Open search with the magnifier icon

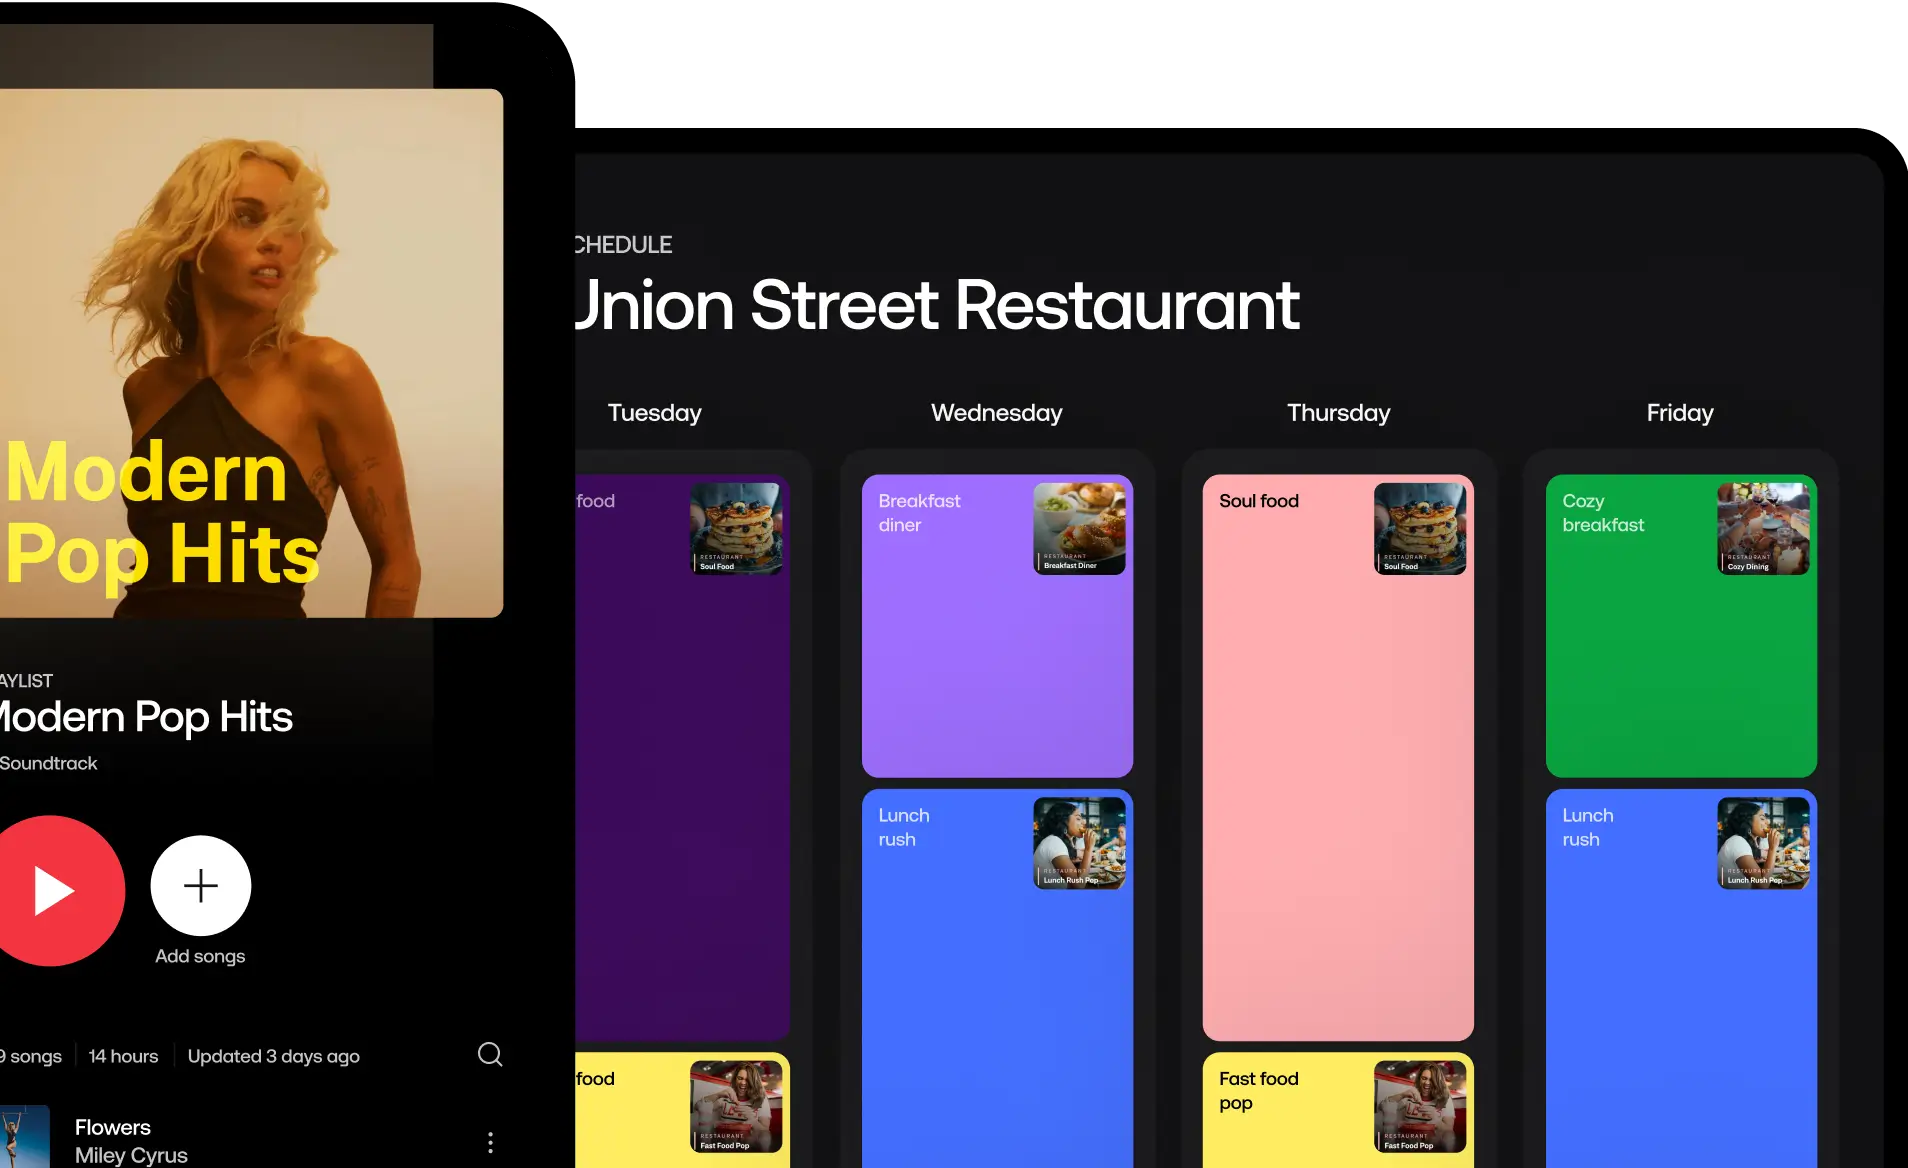click(x=490, y=1054)
